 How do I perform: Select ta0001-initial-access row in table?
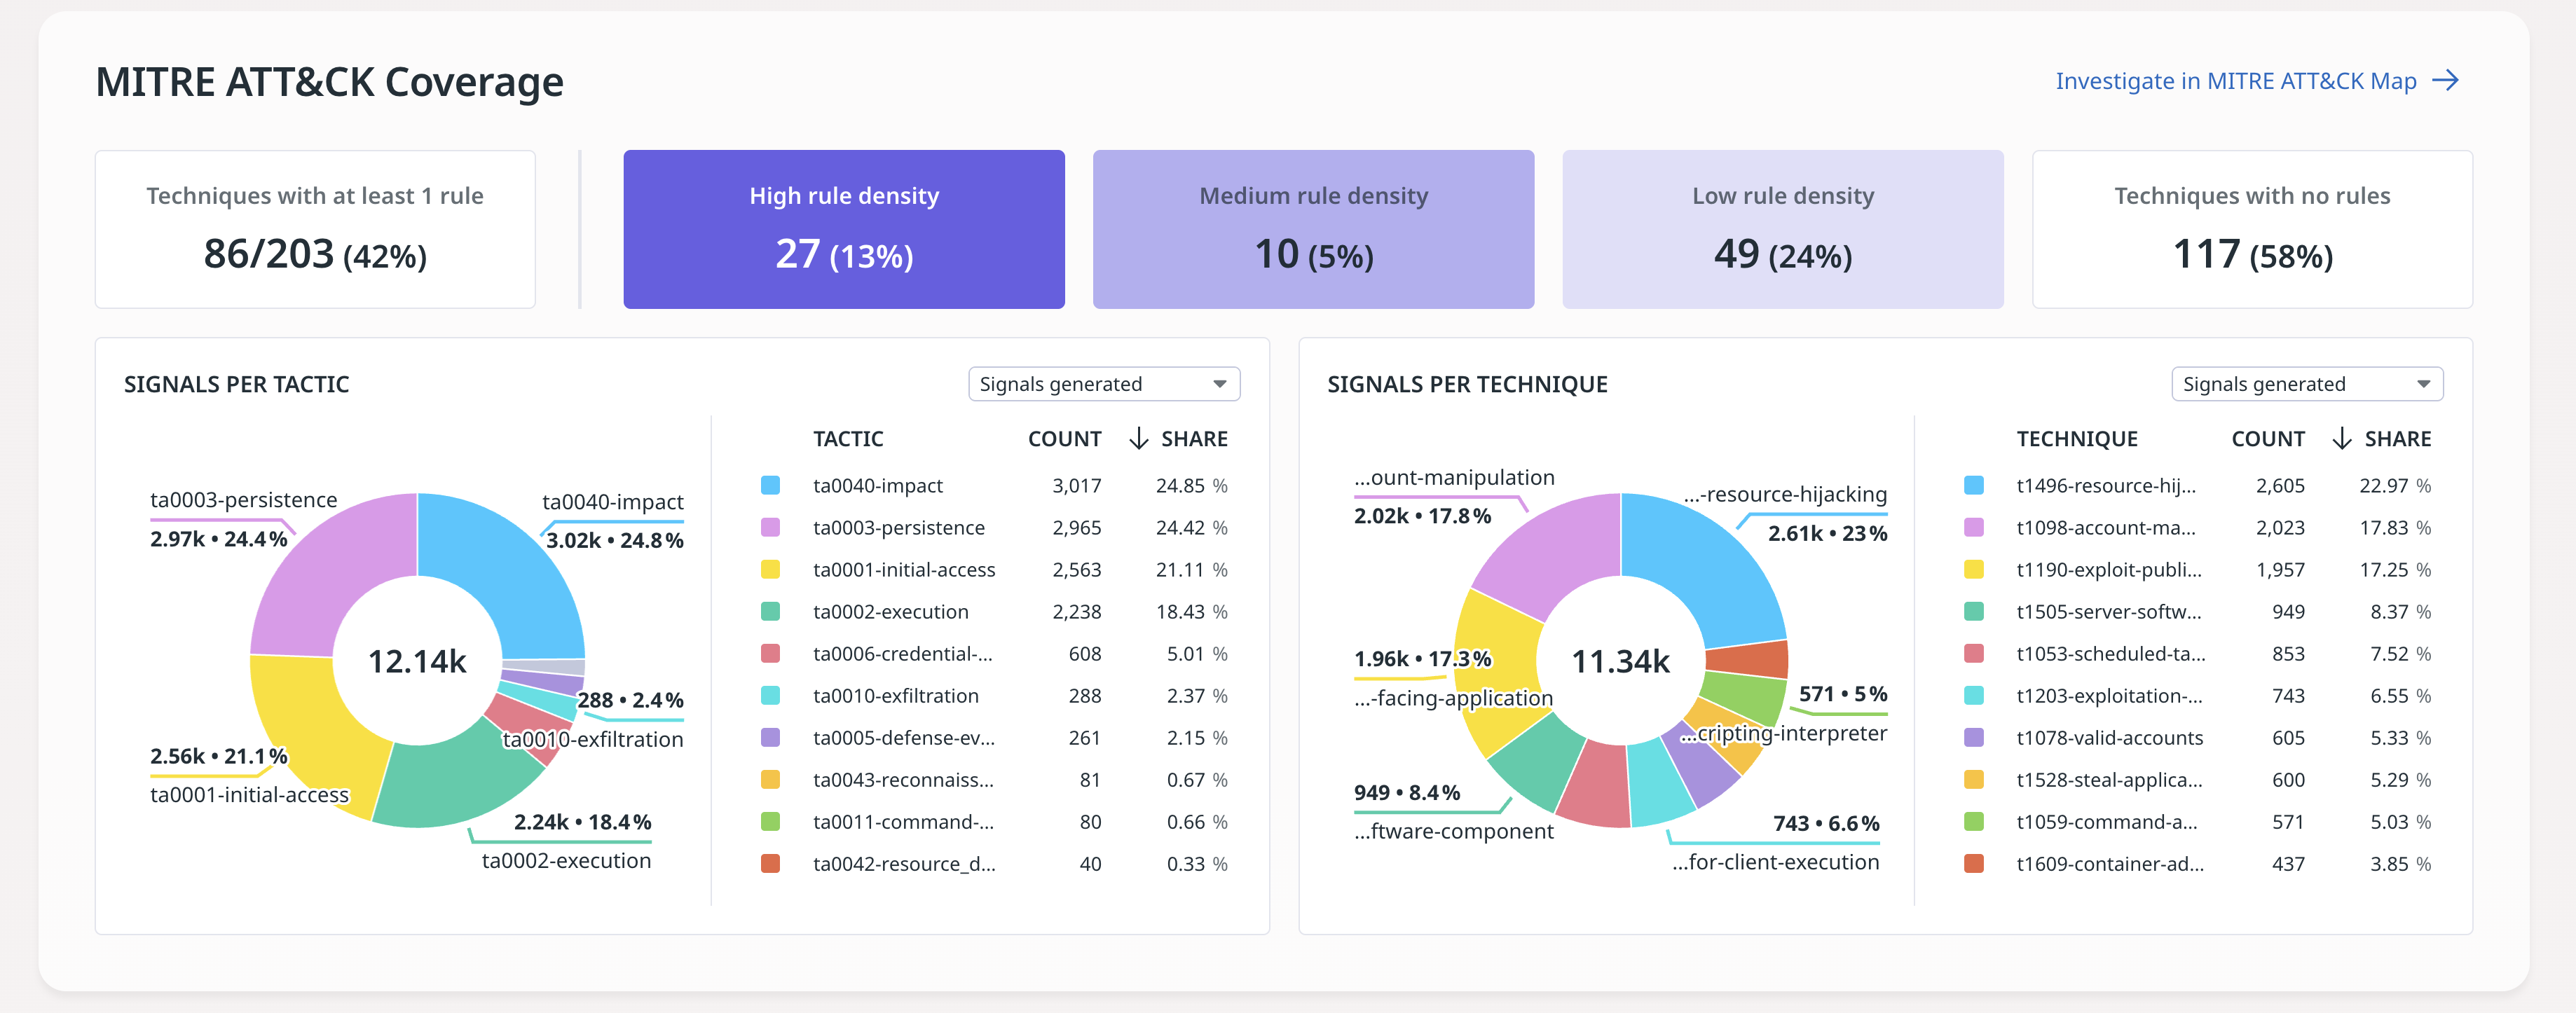pos(994,569)
